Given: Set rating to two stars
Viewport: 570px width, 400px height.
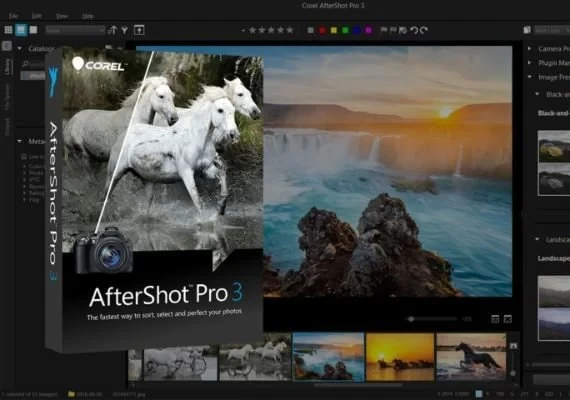Looking at the screenshot, I should (262, 30).
